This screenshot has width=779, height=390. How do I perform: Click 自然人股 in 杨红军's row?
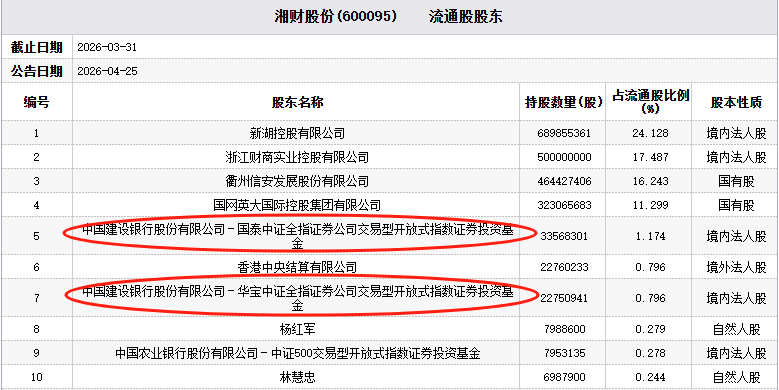[736, 329]
